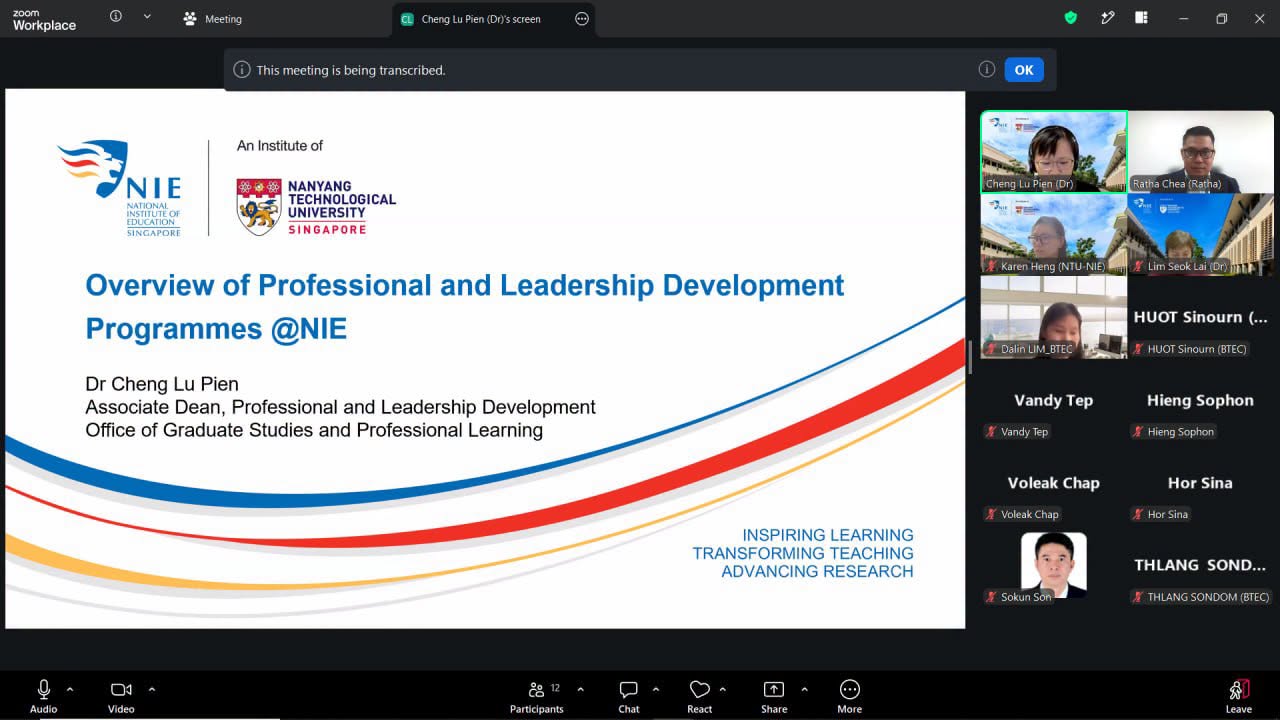Image resolution: width=1280 pixels, height=720 pixels.
Task: Change the view layout icon
Action: (1141, 18)
